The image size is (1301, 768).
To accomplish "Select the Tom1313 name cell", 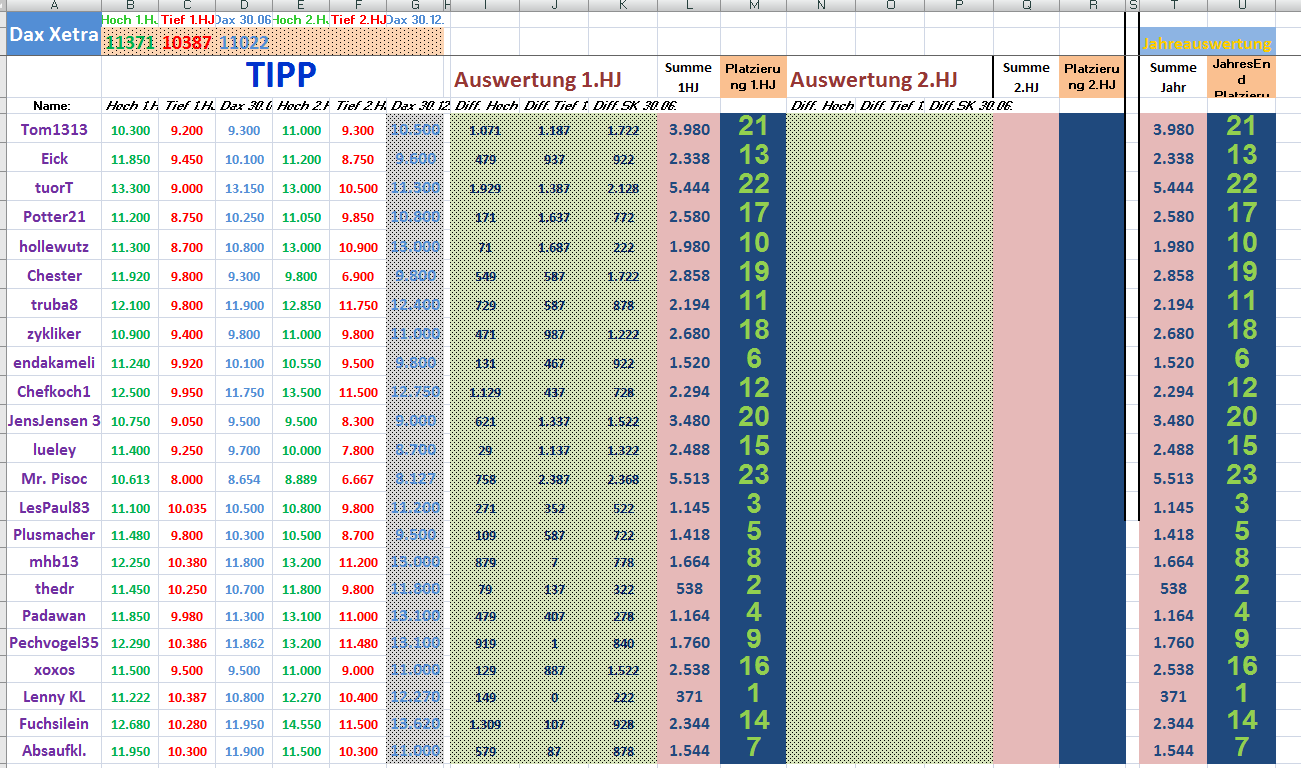I will click(x=53, y=129).
